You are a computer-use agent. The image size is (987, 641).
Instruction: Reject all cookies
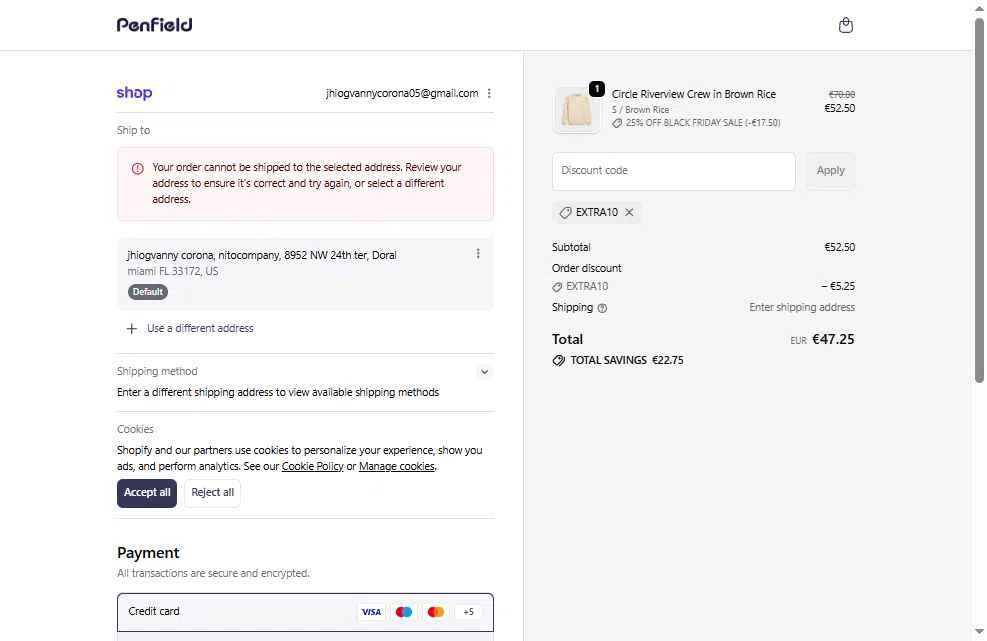pos(212,493)
